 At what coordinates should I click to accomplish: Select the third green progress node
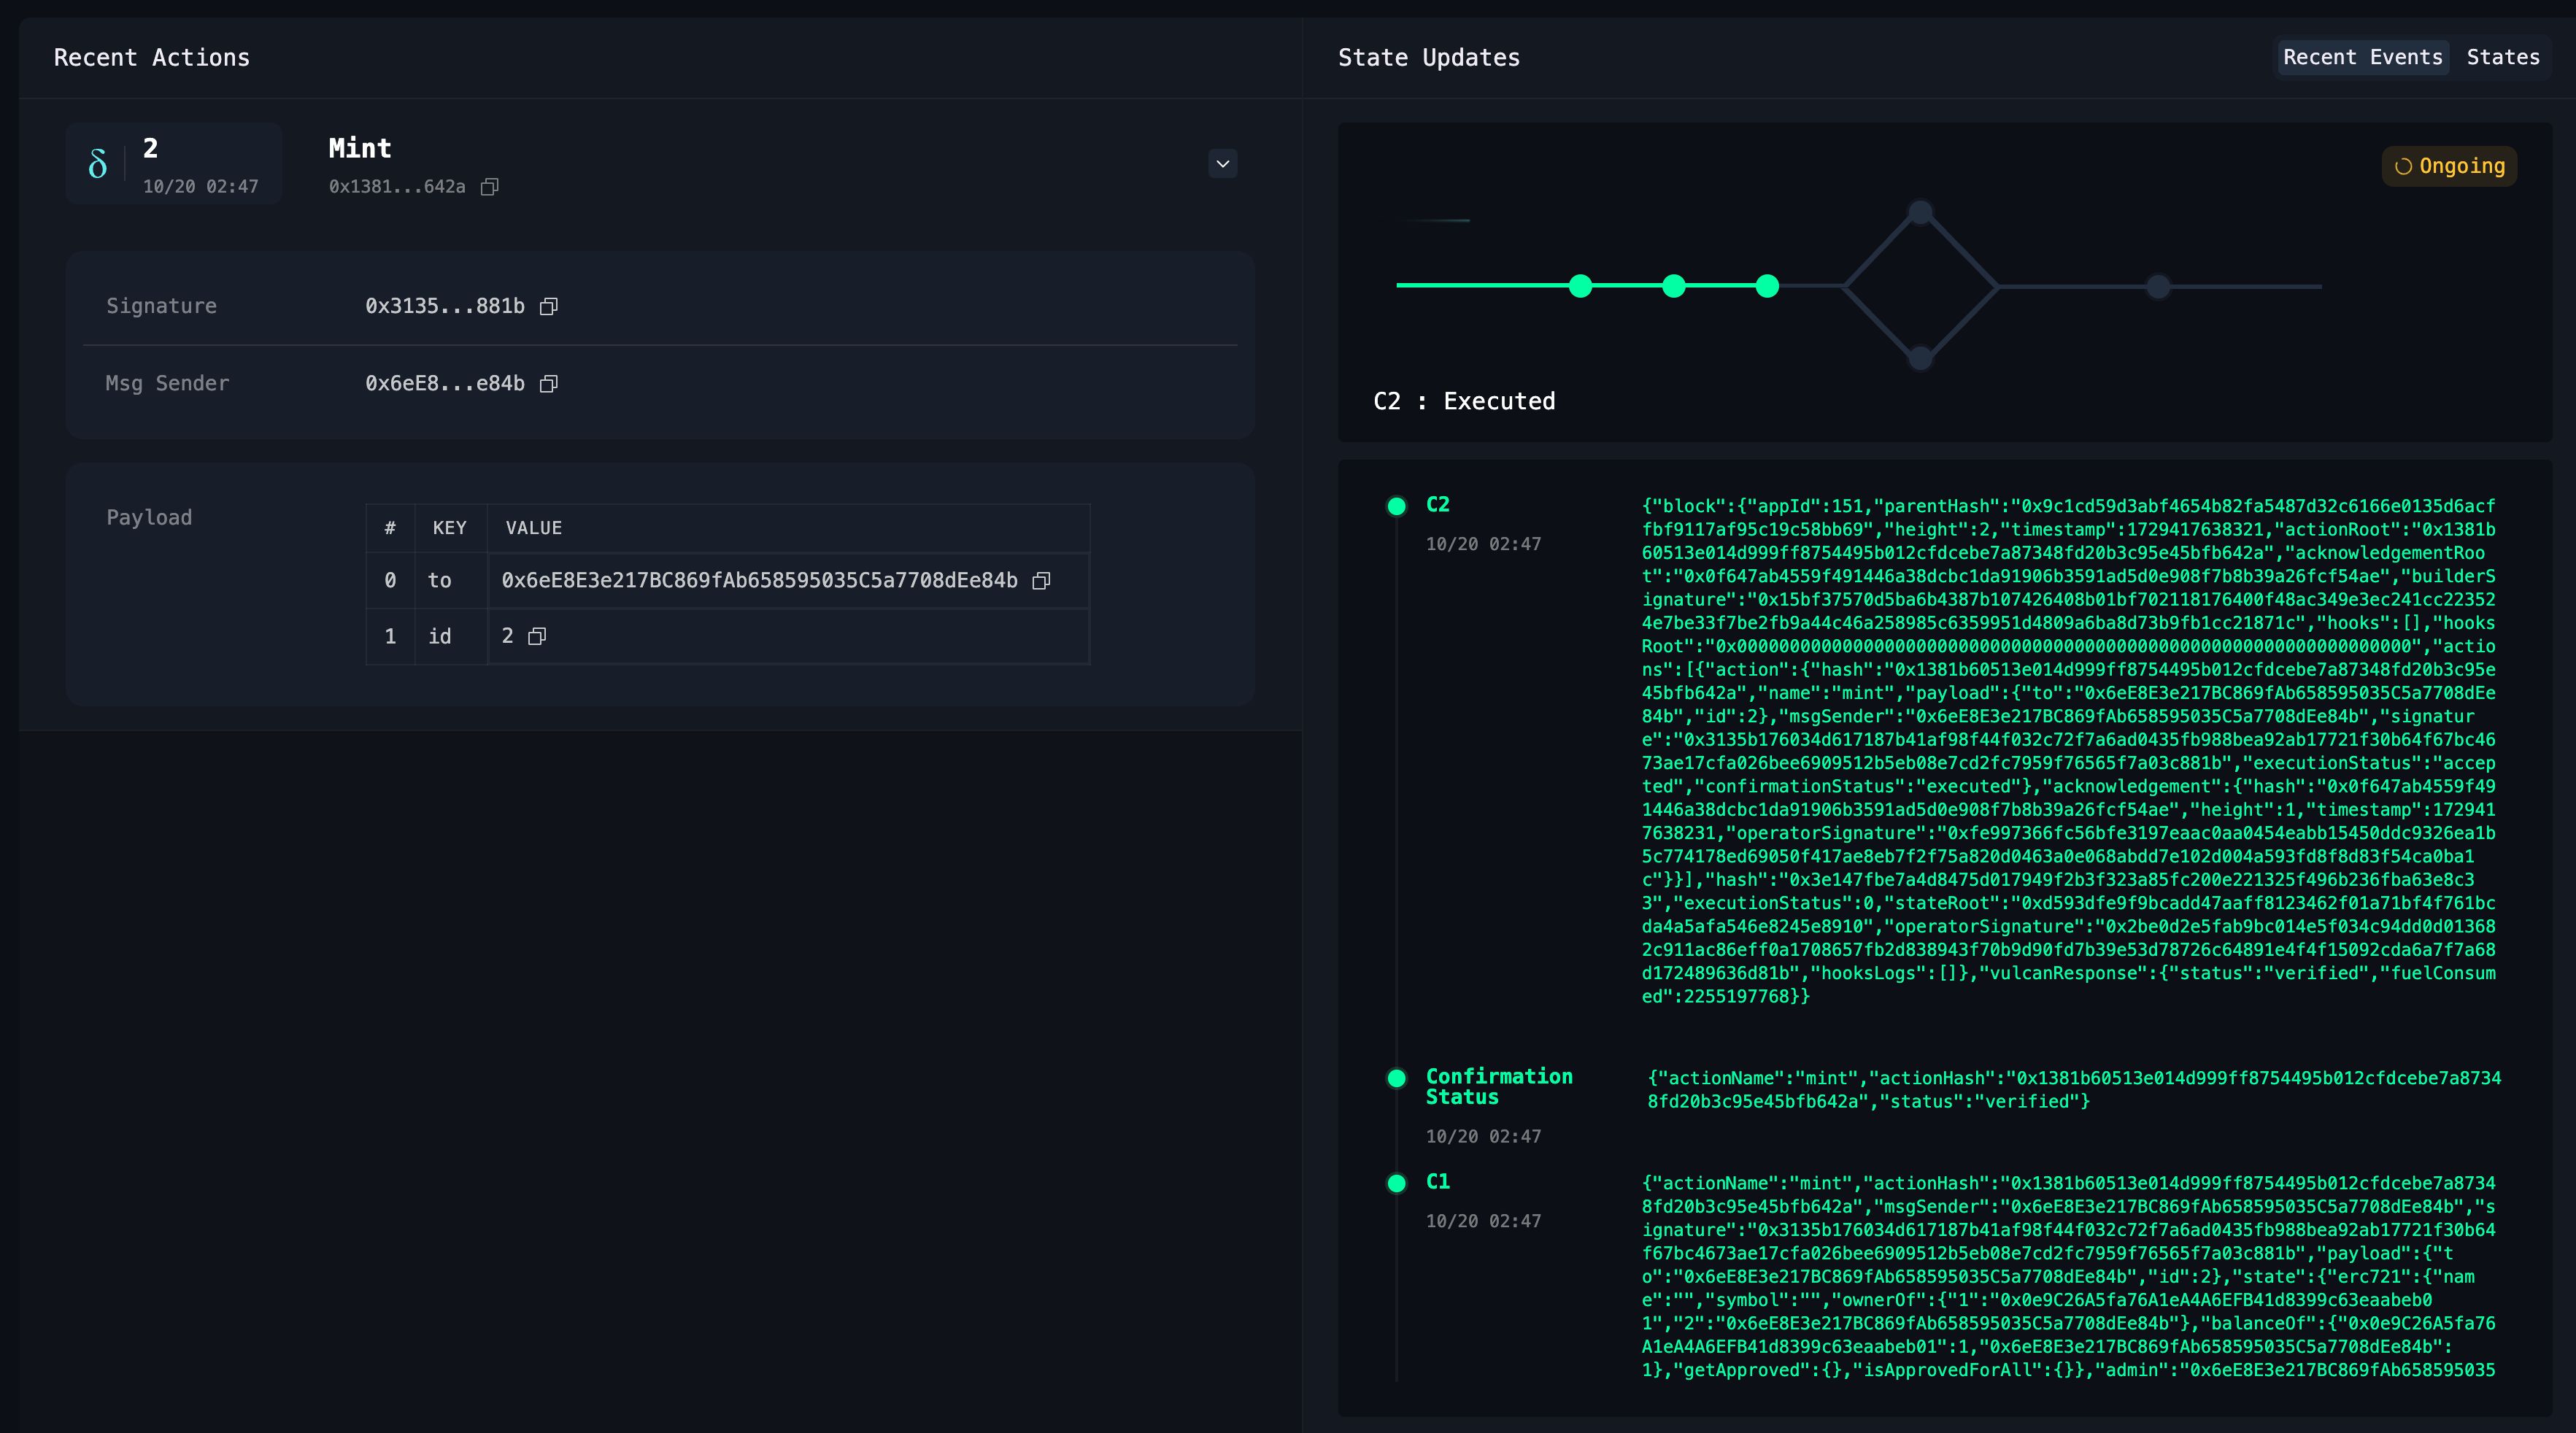tap(1767, 287)
